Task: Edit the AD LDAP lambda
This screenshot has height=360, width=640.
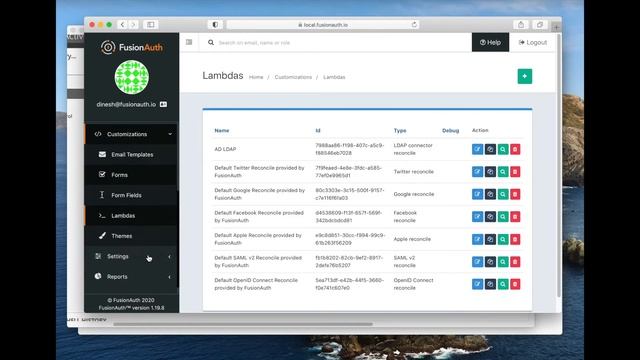Action: pos(477,149)
